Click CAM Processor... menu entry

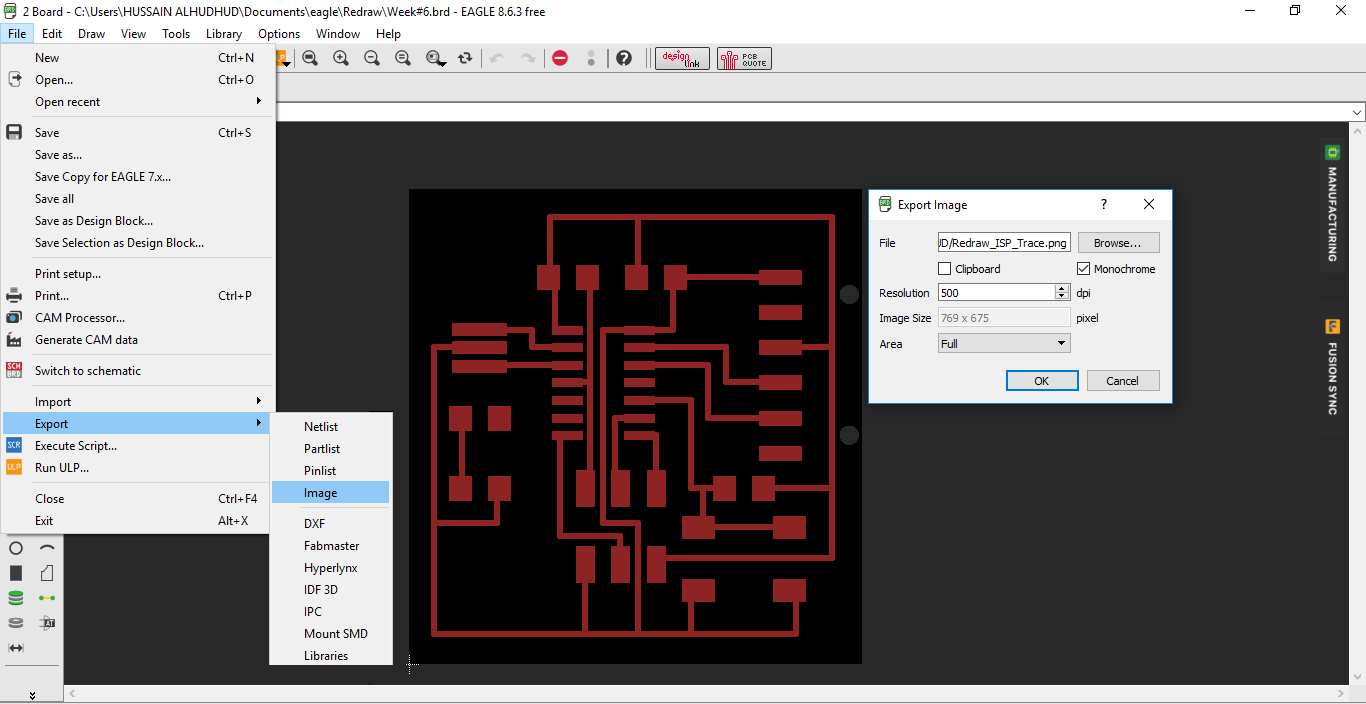tap(138, 318)
